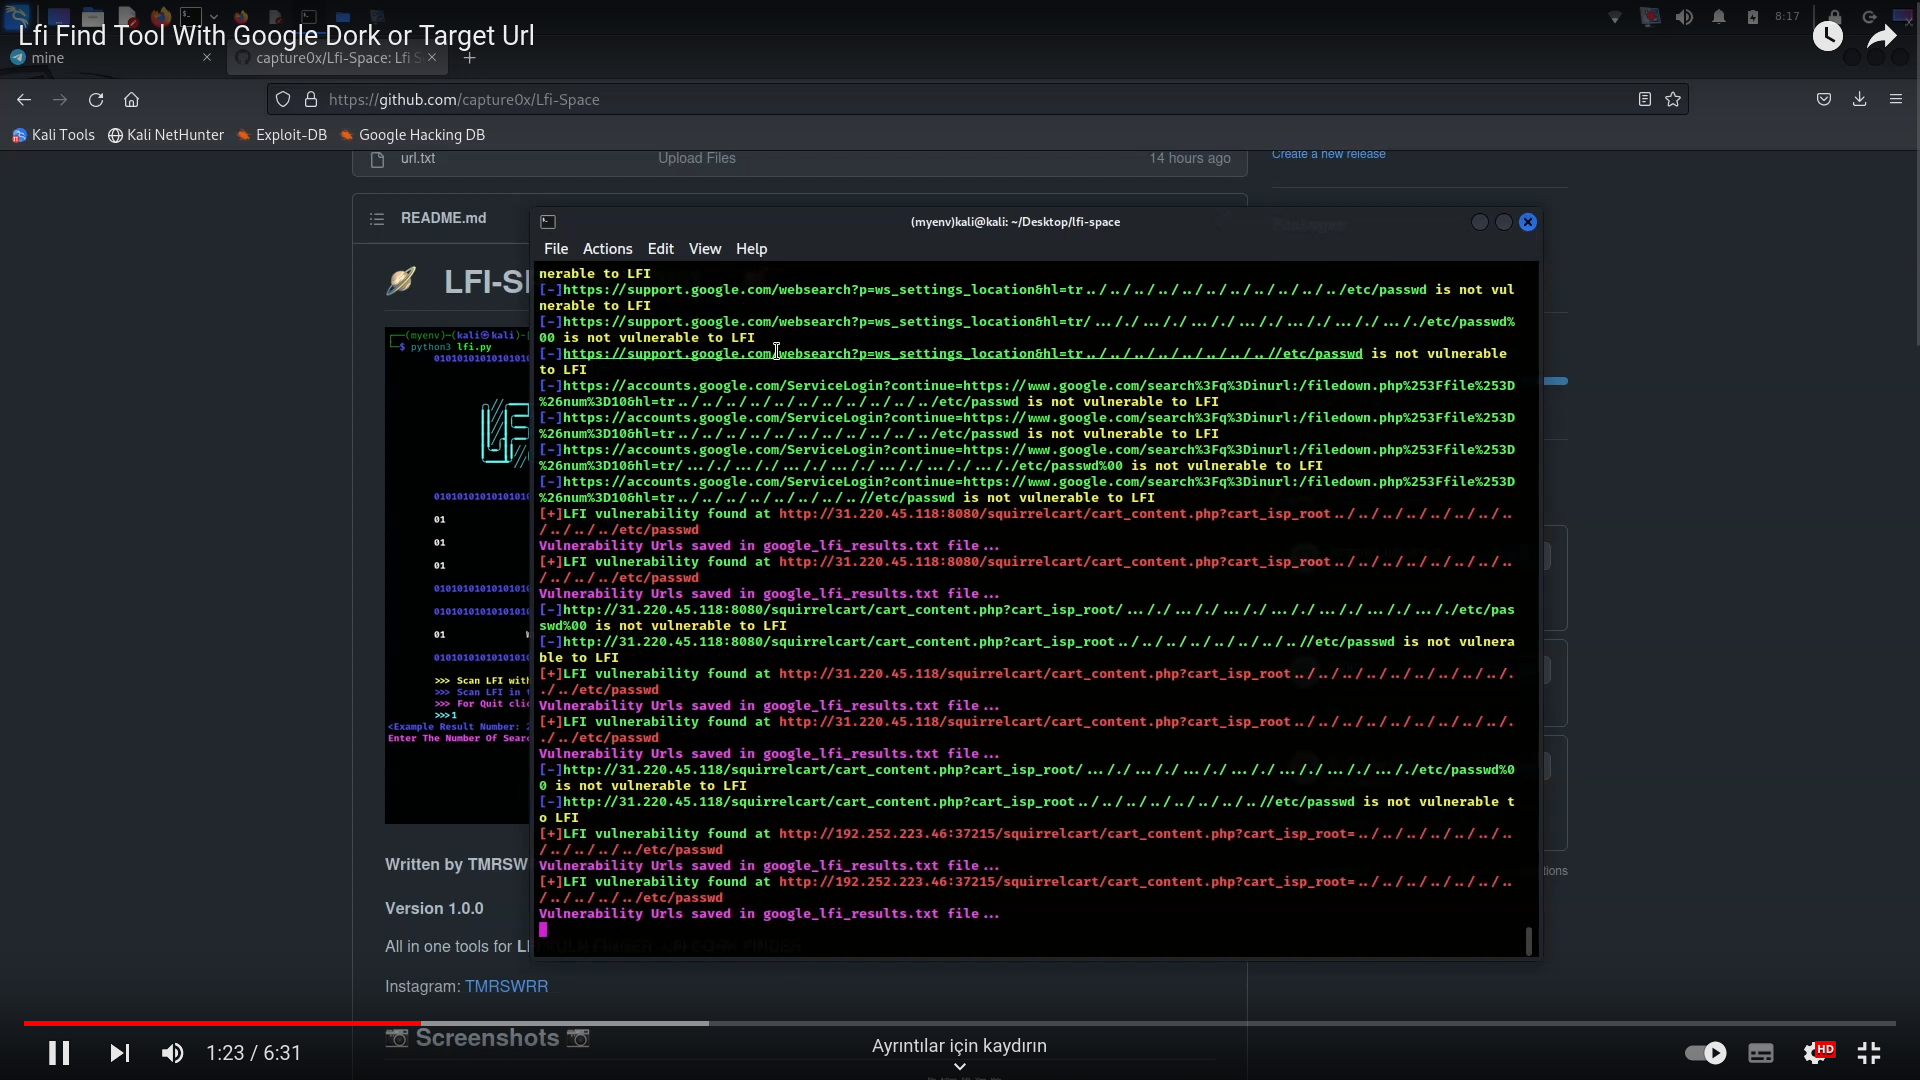
Task: Expand details via the down chevron
Action: (960, 1066)
